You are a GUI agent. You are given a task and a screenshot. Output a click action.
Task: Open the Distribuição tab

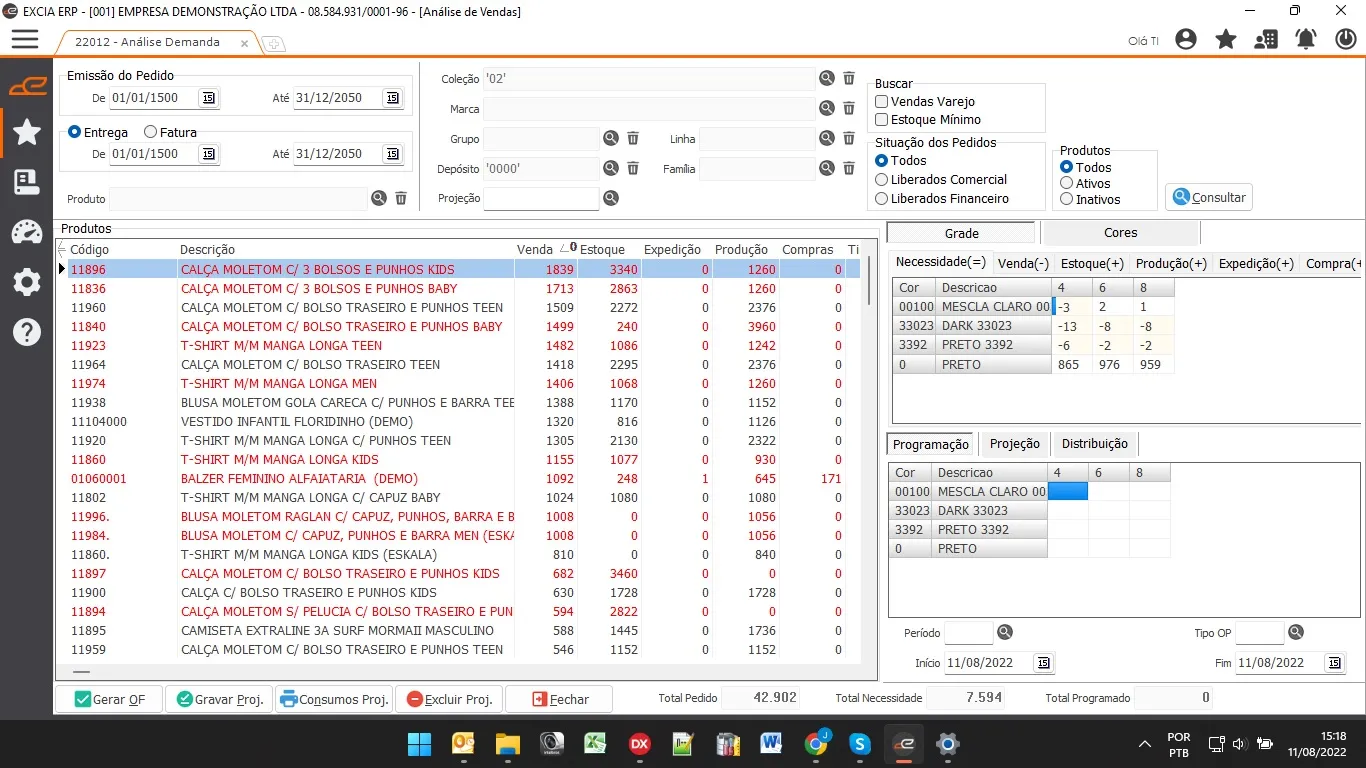tap(1094, 444)
